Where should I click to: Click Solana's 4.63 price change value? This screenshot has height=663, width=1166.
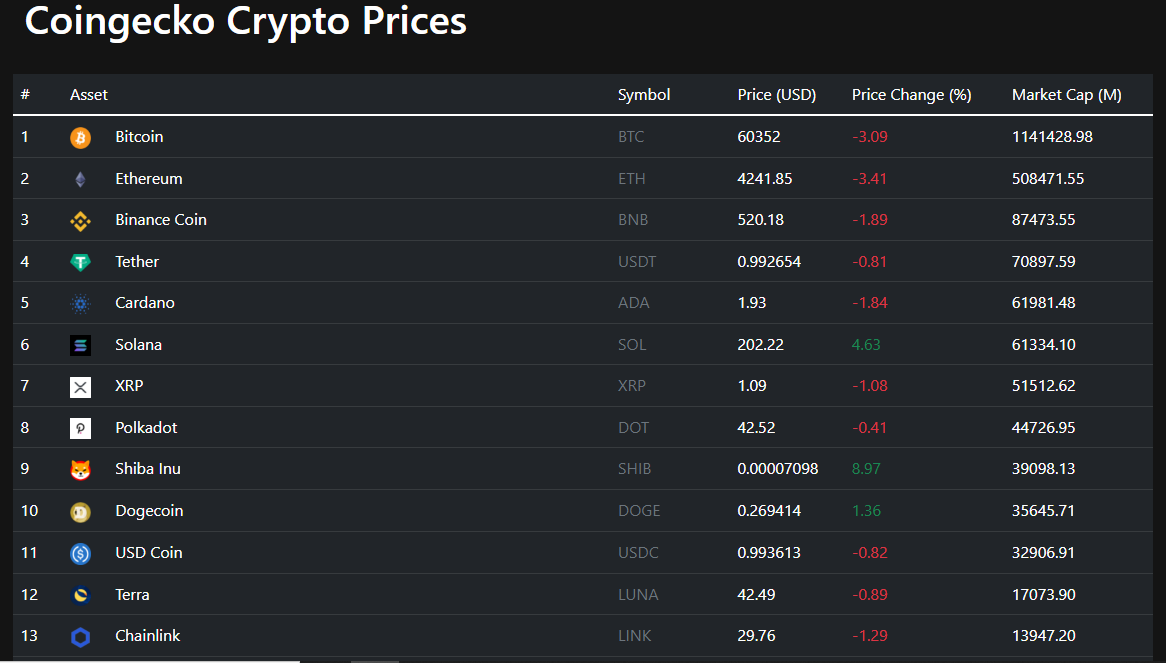(x=866, y=345)
